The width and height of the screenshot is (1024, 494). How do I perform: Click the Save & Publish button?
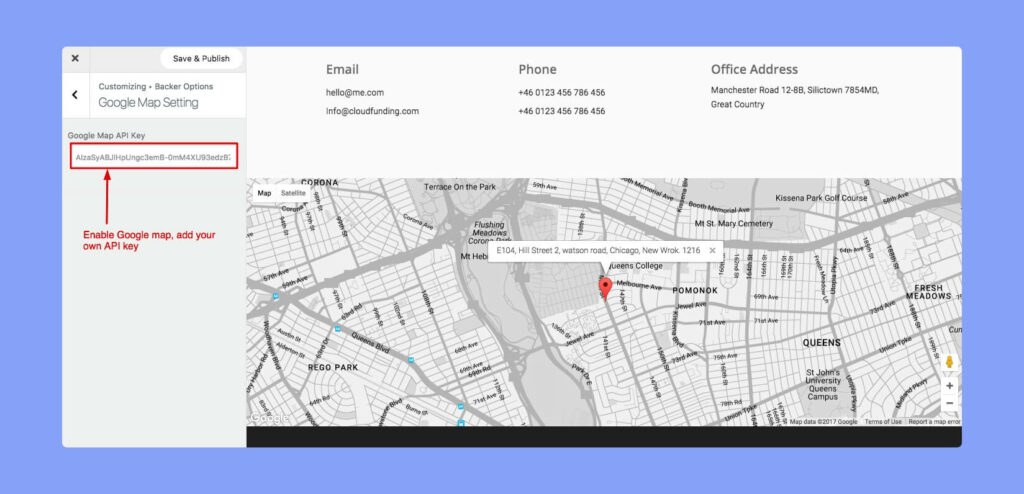(x=201, y=58)
